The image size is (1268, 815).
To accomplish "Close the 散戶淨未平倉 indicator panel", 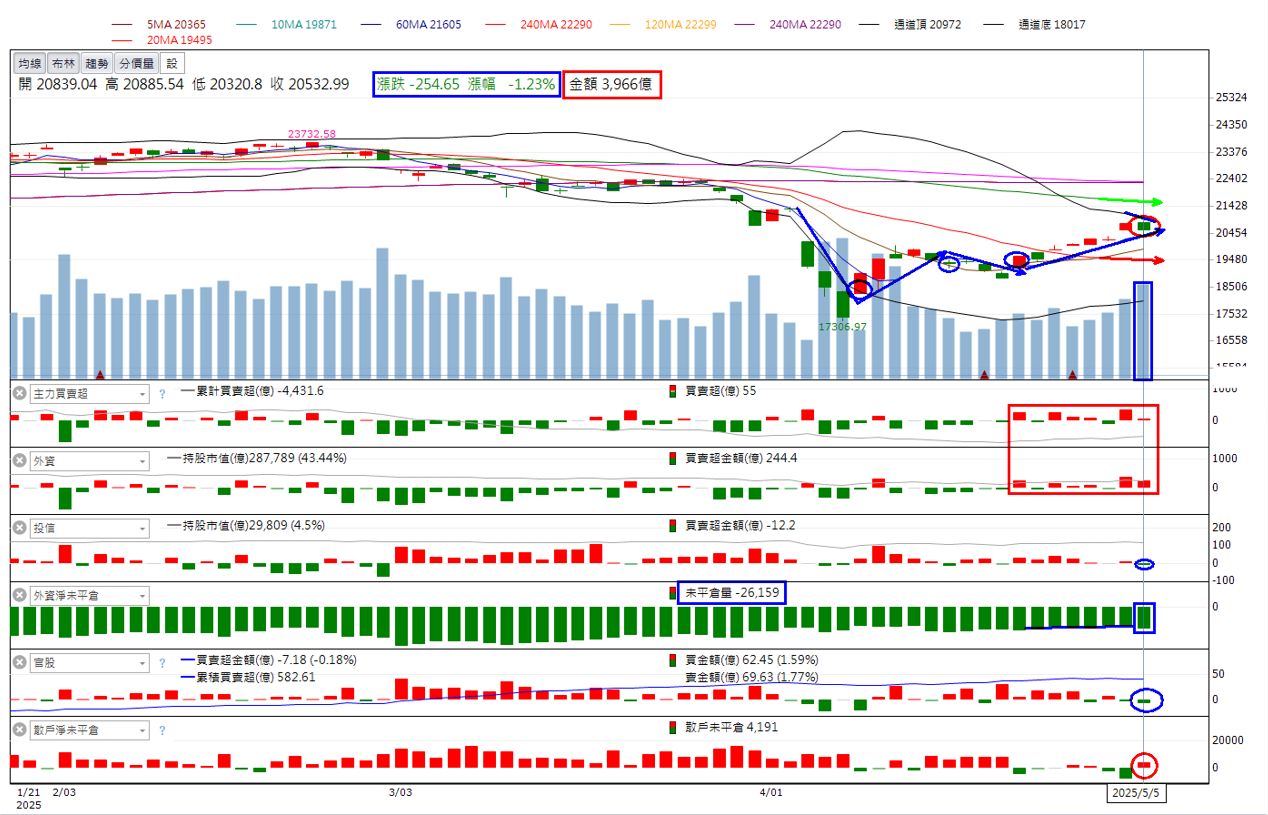I will coord(19,730).
